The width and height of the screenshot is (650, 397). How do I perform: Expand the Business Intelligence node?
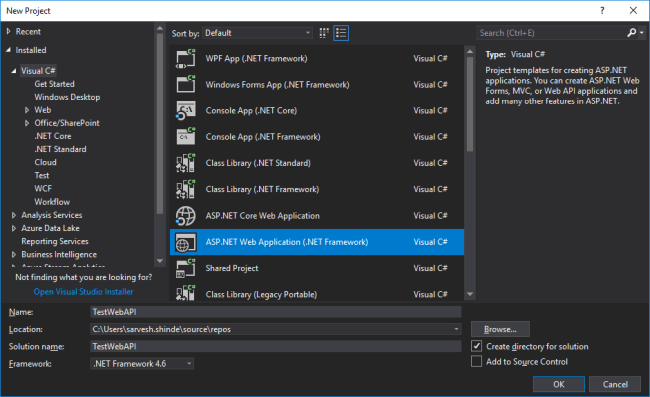pos(14,254)
